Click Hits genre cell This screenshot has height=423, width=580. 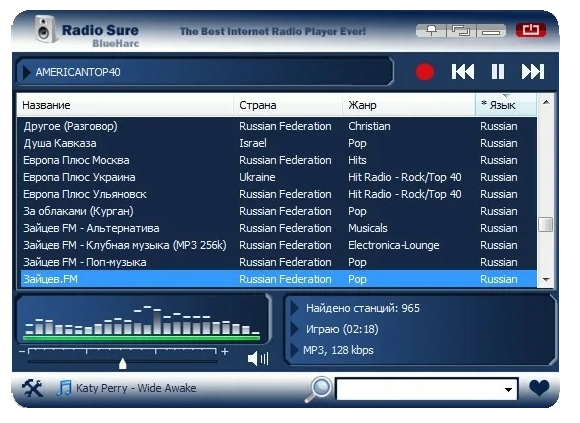(357, 160)
